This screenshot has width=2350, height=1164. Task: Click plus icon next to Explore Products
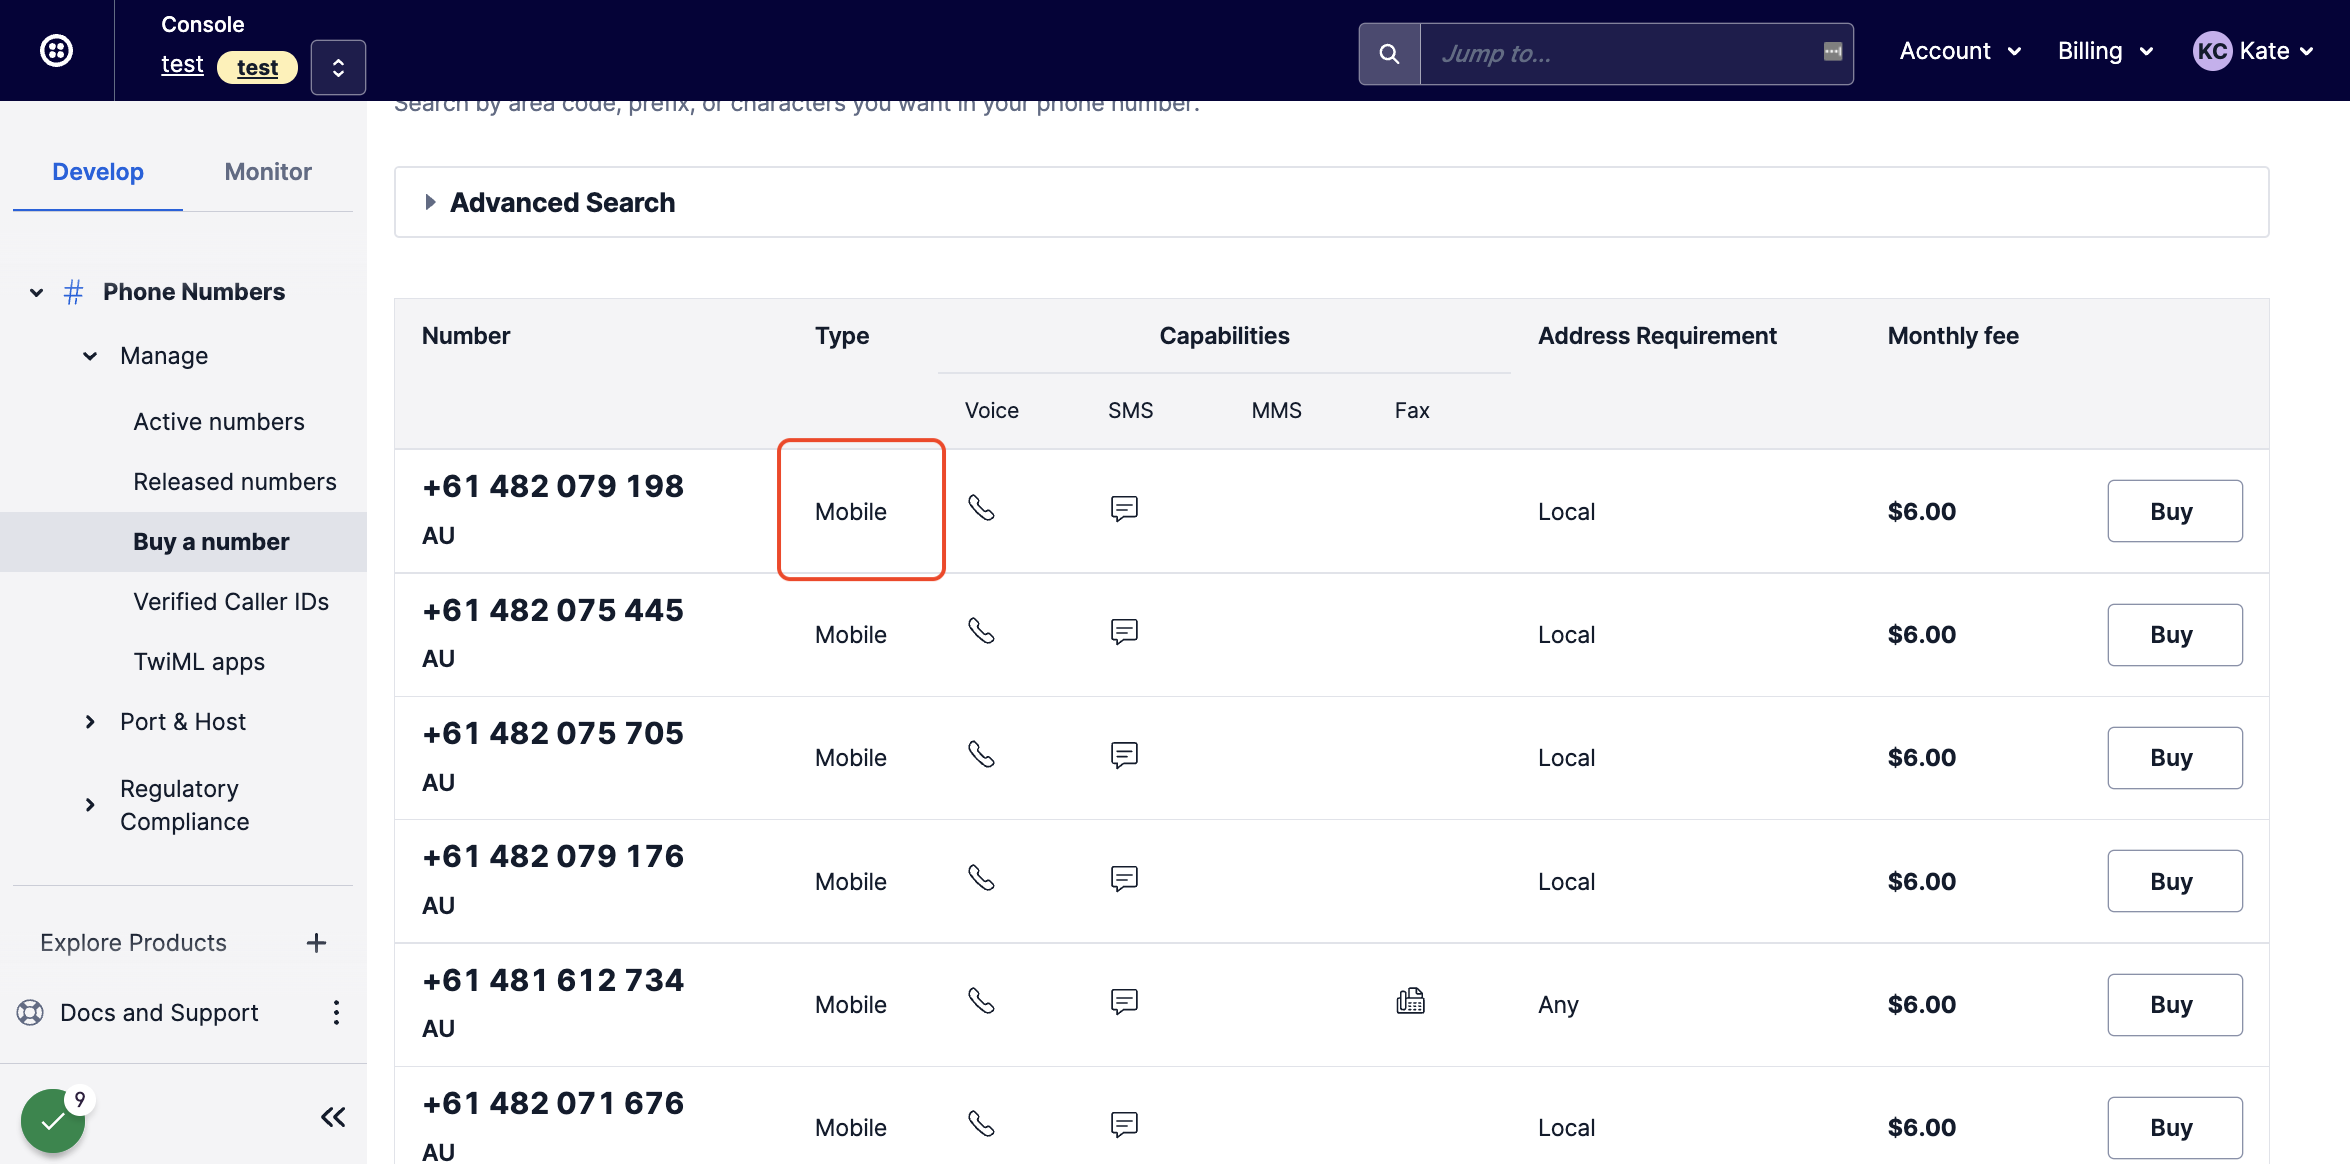[x=316, y=943]
